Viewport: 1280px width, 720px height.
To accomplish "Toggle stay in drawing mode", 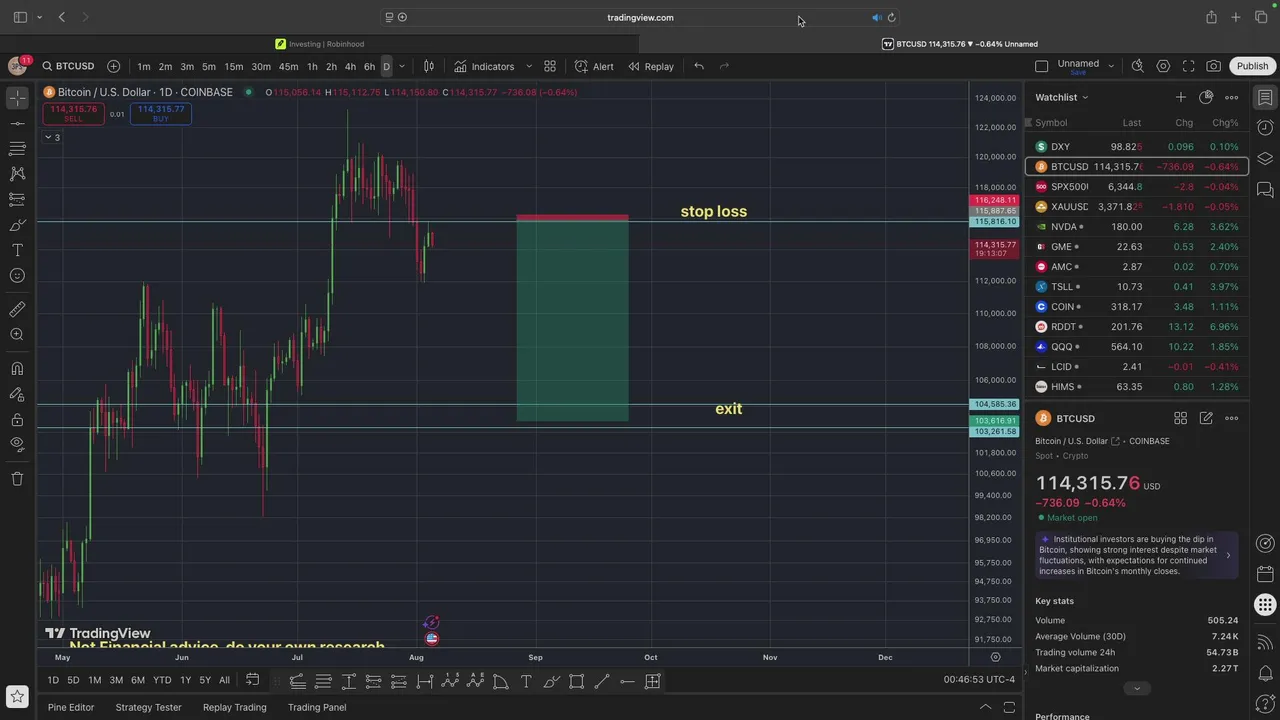I will coord(17,394).
